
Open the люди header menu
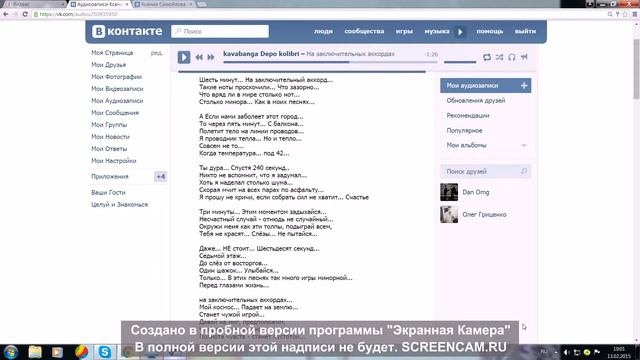coord(323,31)
